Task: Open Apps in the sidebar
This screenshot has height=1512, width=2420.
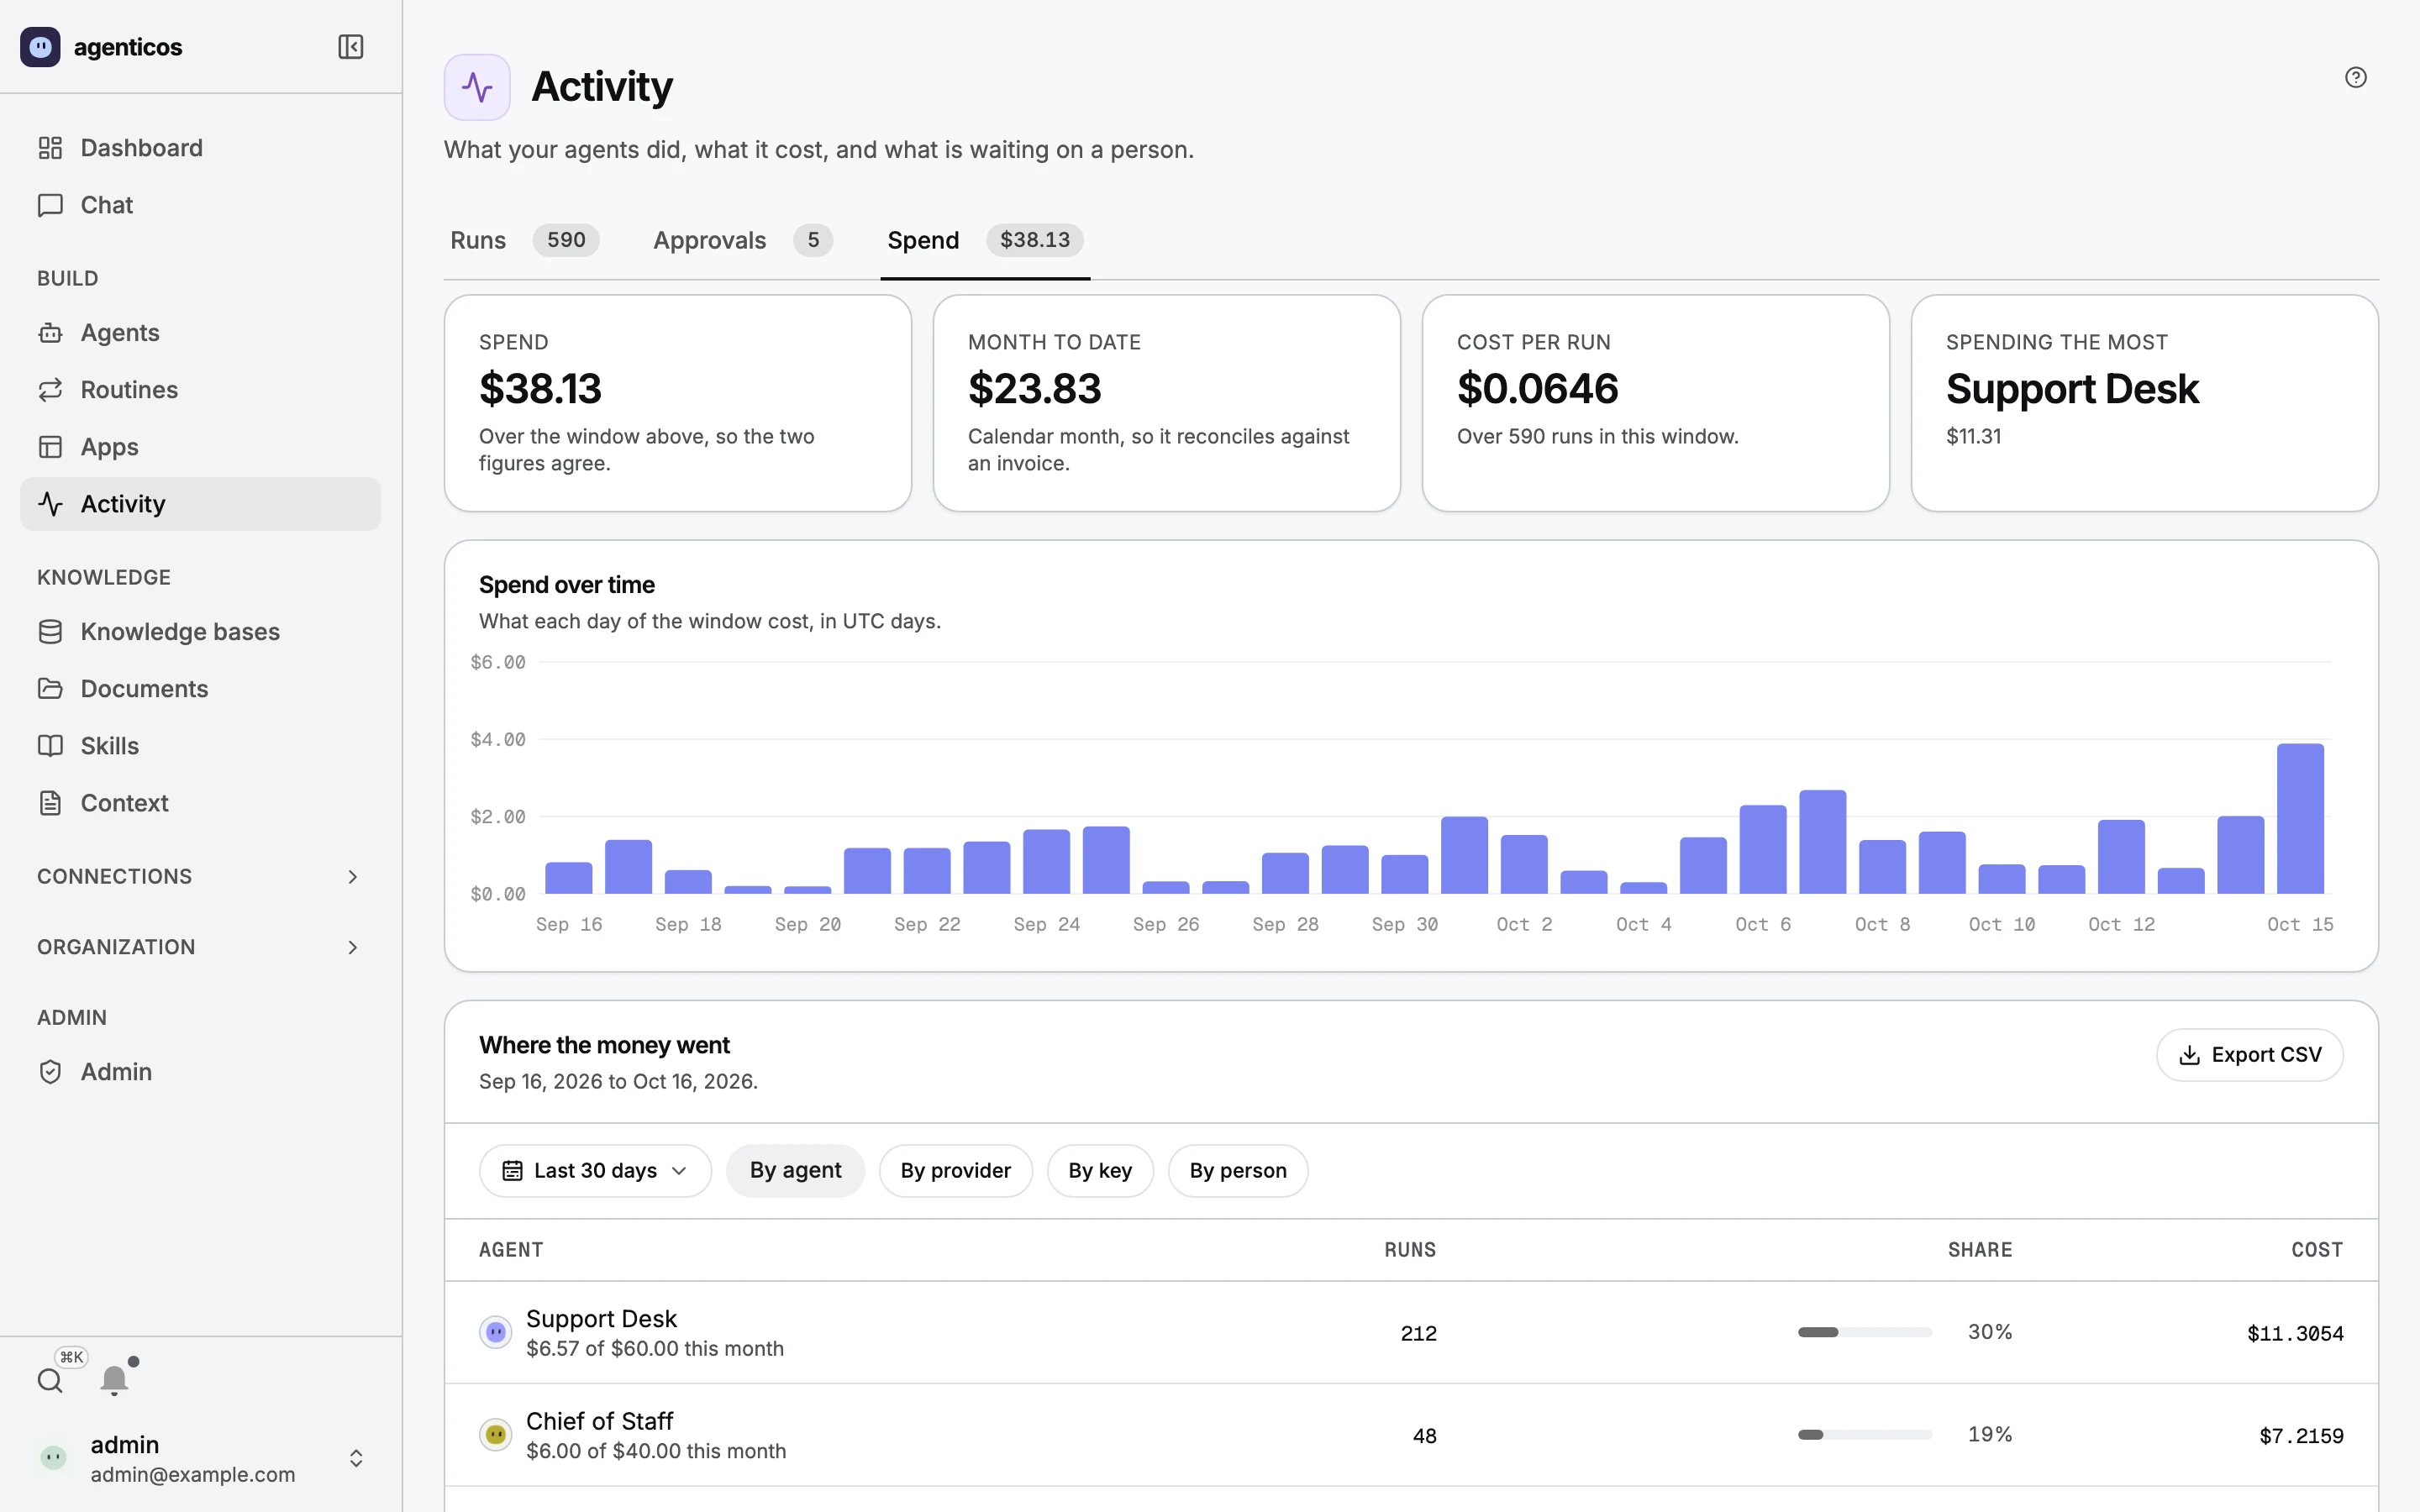Action: tap(200, 447)
